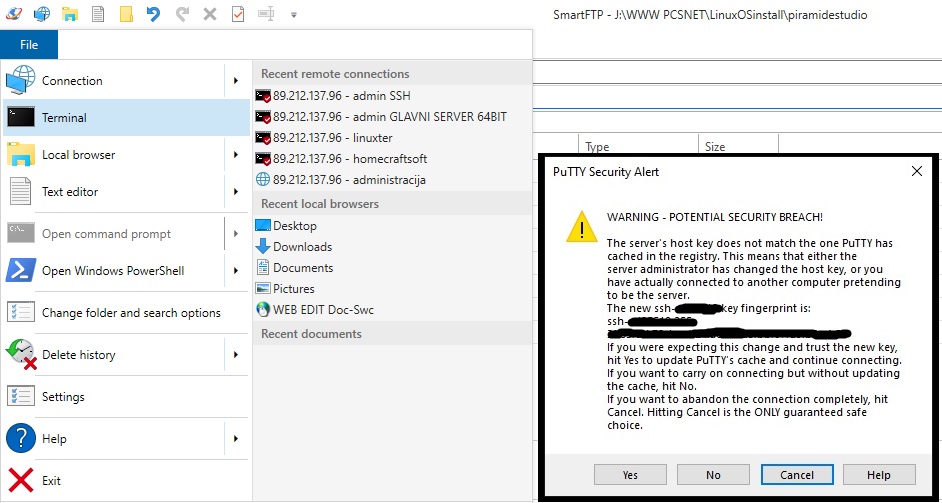Click the local browser folder icon in toolbar
The width and height of the screenshot is (942, 503).
(x=70, y=13)
